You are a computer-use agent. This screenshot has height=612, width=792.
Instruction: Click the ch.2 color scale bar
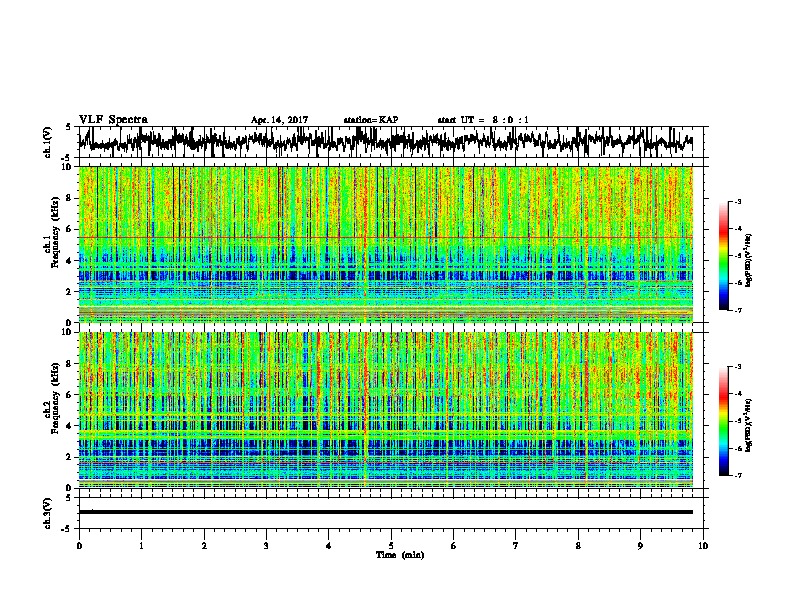tap(723, 421)
